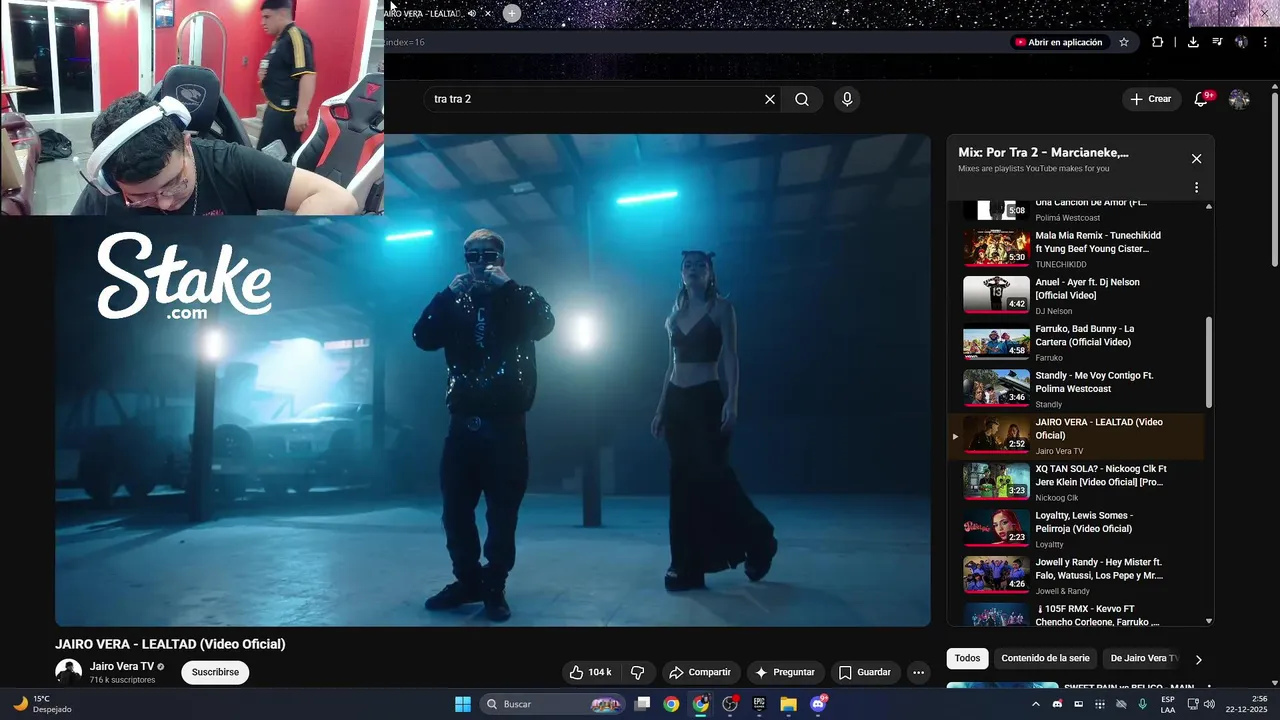Open Windows Start menu
Image resolution: width=1280 pixels, height=720 pixels.
point(463,704)
